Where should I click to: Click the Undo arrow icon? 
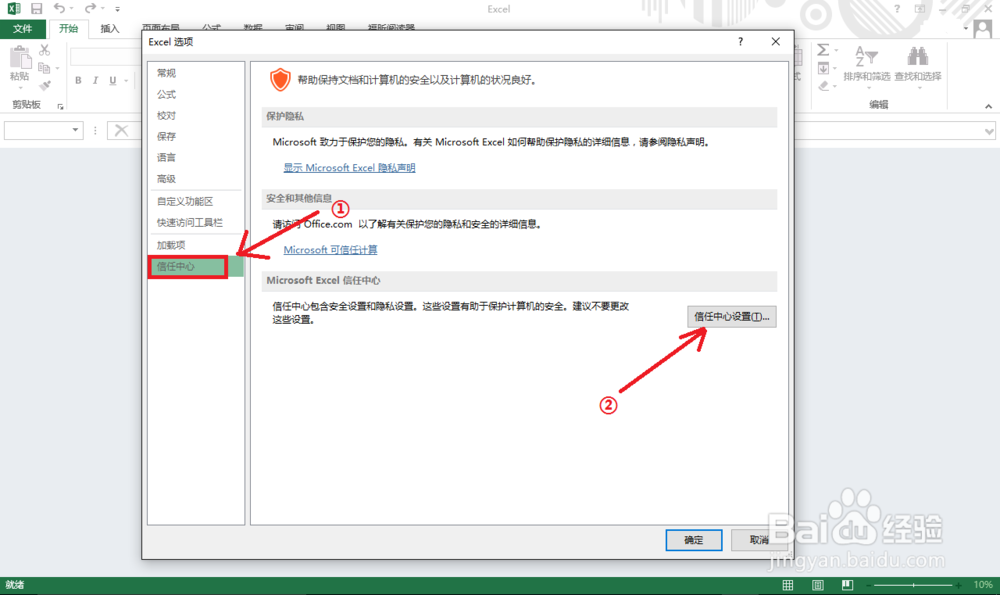tap(59, 8)
